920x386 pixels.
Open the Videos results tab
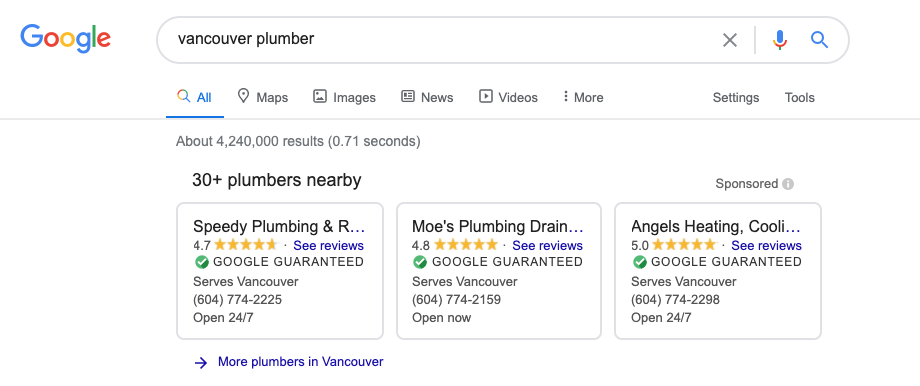(x=509, y=97)
